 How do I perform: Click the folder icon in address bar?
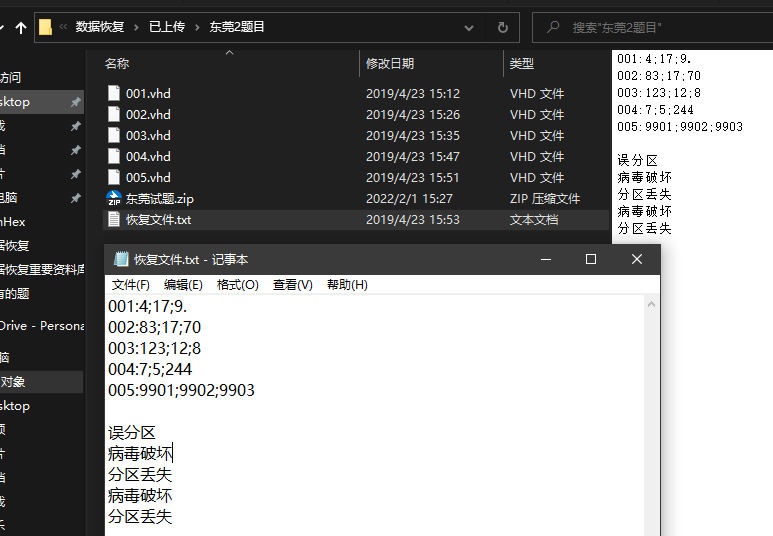point(45,27)
